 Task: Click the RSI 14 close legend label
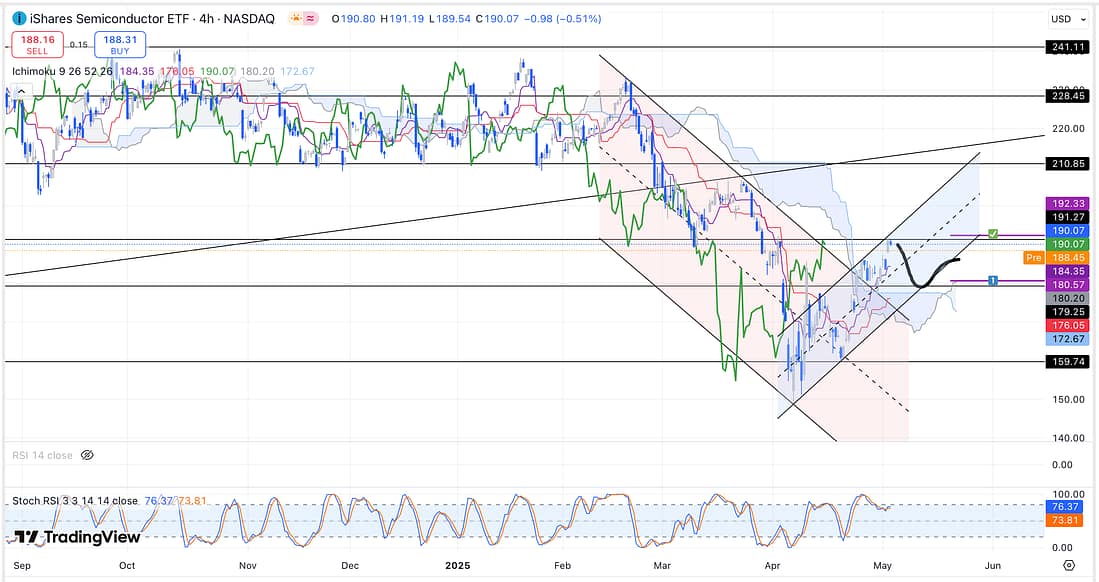42,455
